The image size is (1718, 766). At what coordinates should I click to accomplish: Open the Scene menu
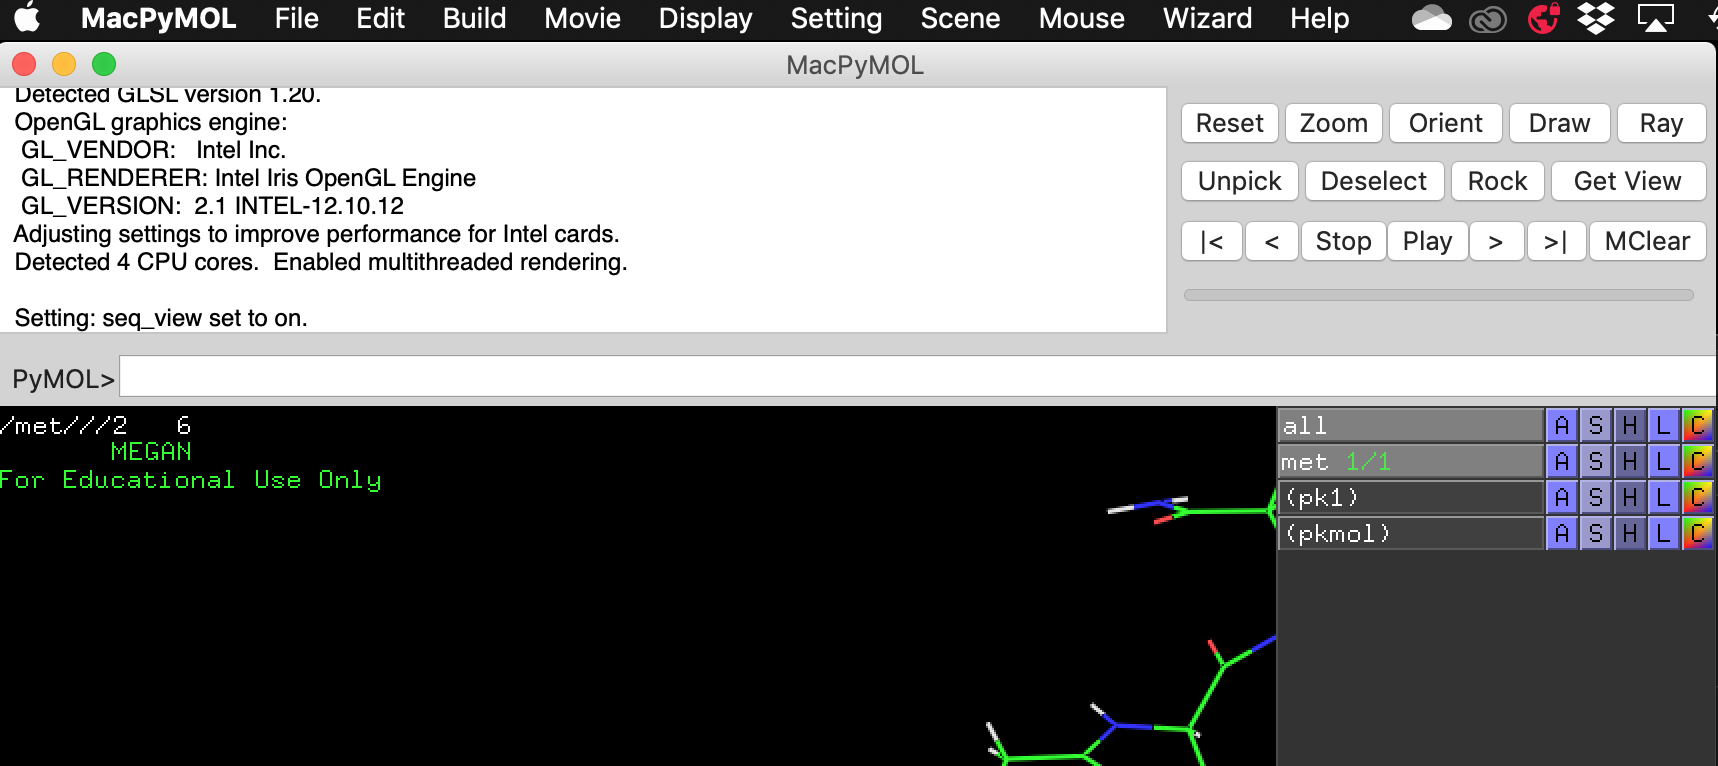(961, 18)
